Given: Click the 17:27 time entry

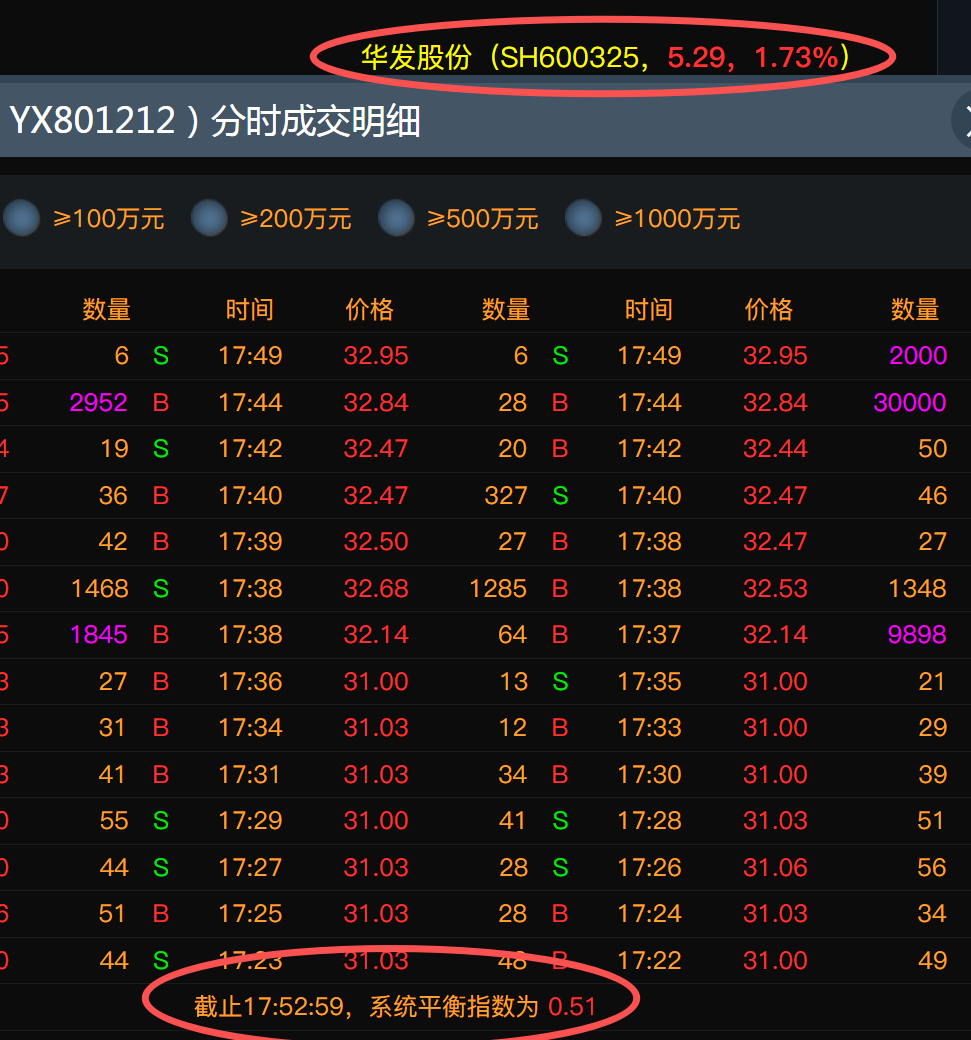Looking at the screenshot, I should click(250, 868).
